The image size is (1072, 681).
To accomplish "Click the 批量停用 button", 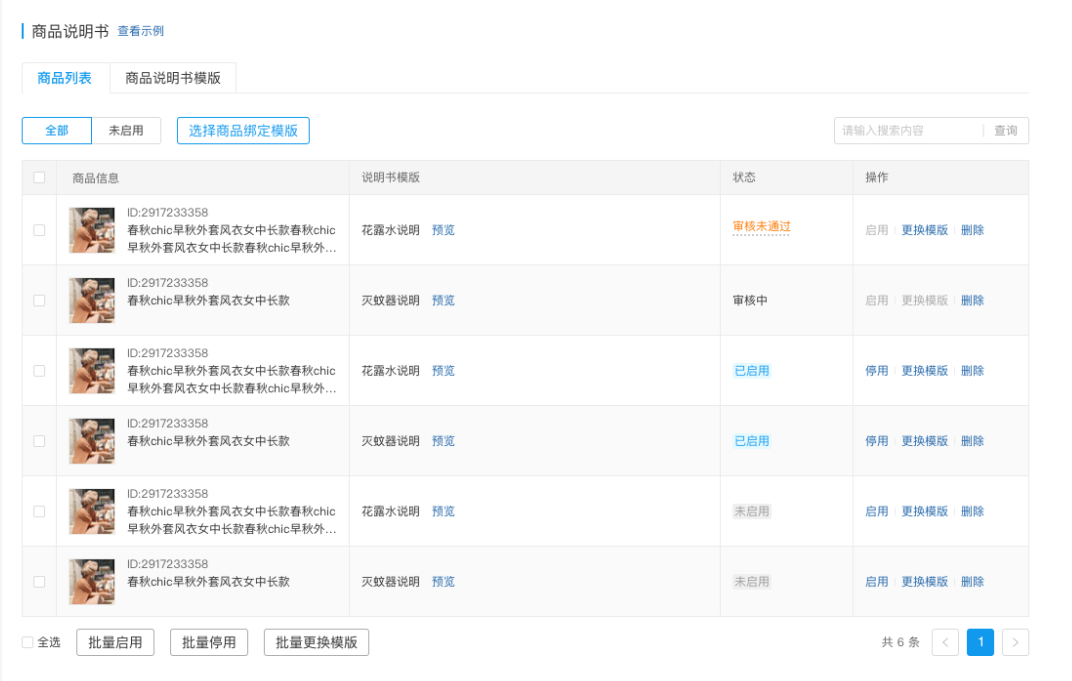I will [x=209, y=642].
